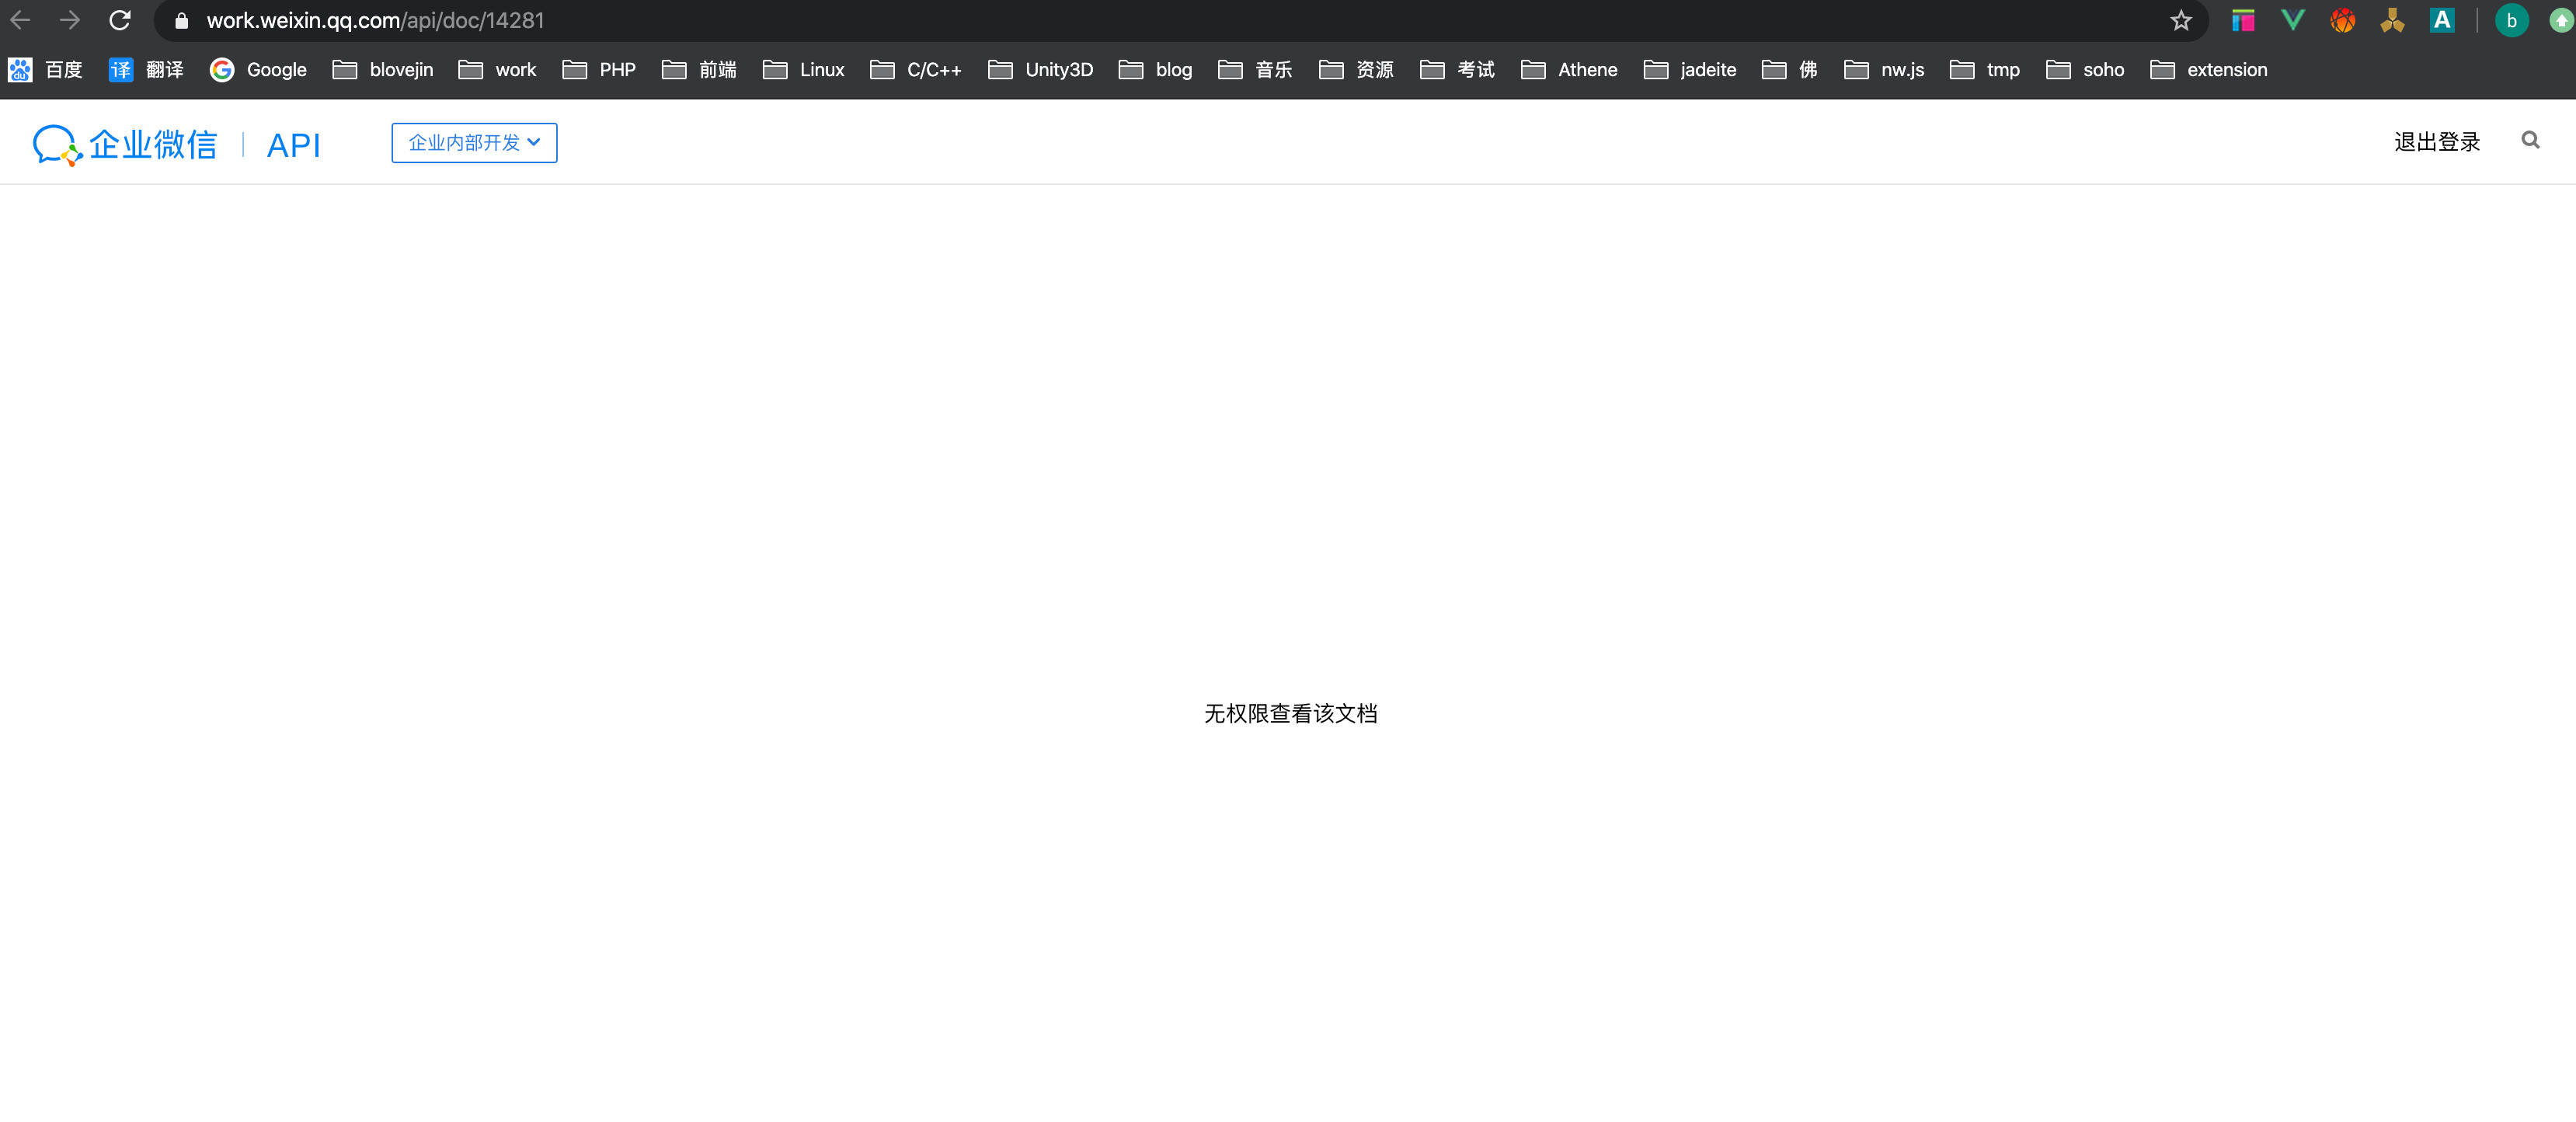Open the PHP bookmarks folder

click(x=599, y=70)
